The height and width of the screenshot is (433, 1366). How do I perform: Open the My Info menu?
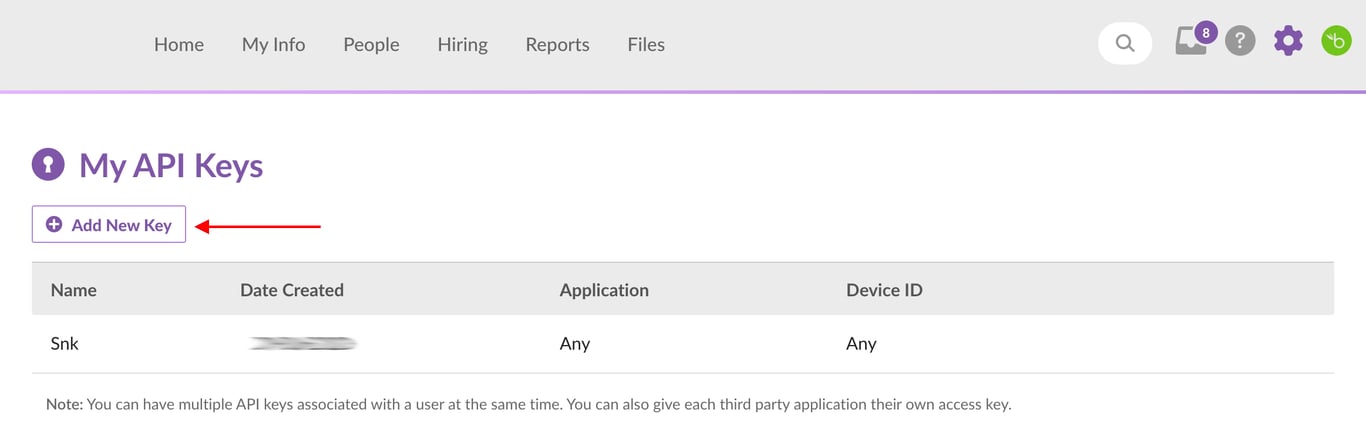tap(273, 45)
